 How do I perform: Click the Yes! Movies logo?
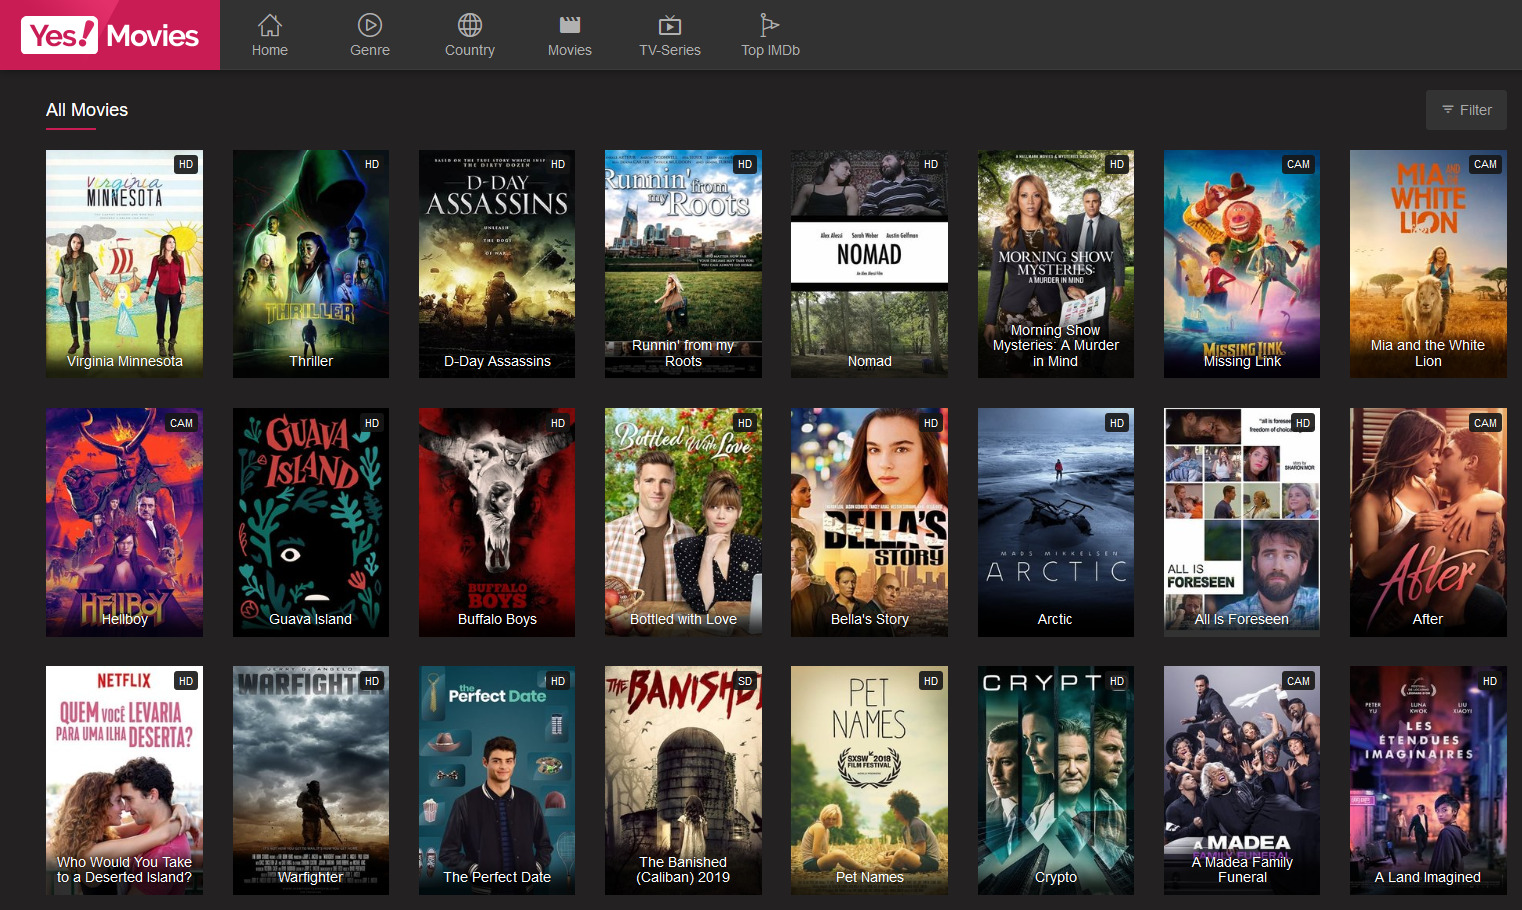tap(110, 35)
